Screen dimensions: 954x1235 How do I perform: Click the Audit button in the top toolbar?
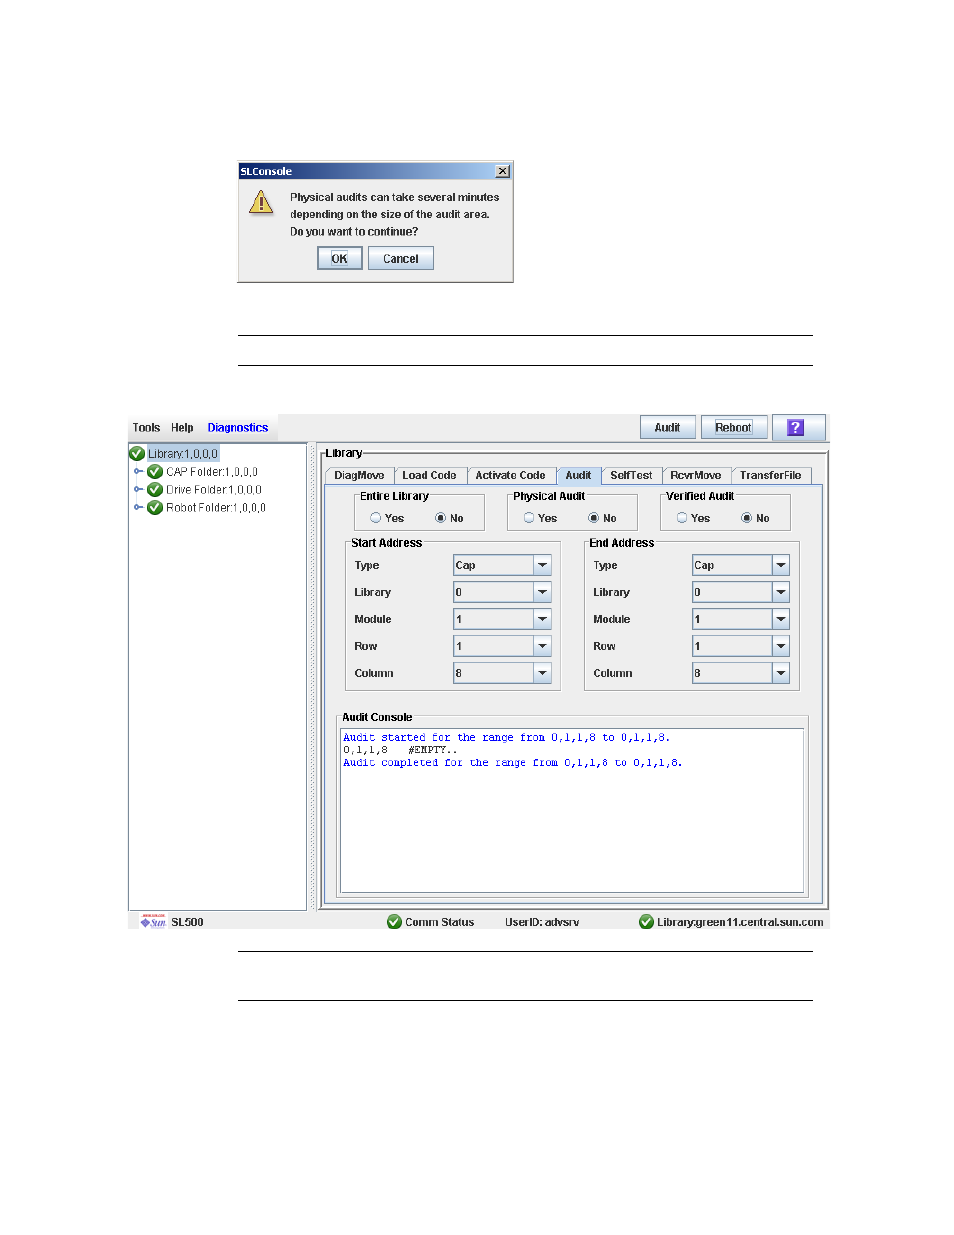[x=667, y=427]
